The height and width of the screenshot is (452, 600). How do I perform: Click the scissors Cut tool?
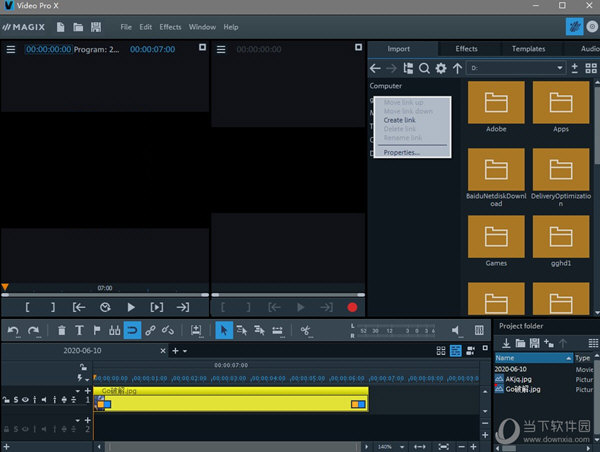pos(305,330)
